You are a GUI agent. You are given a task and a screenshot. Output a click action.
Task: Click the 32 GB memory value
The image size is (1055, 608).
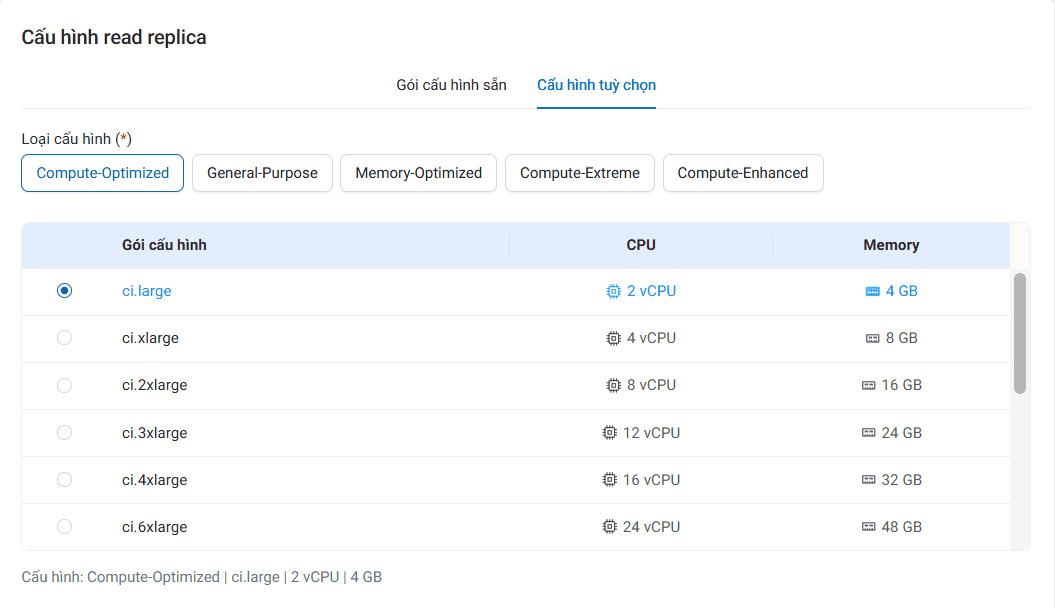point(902,480)
